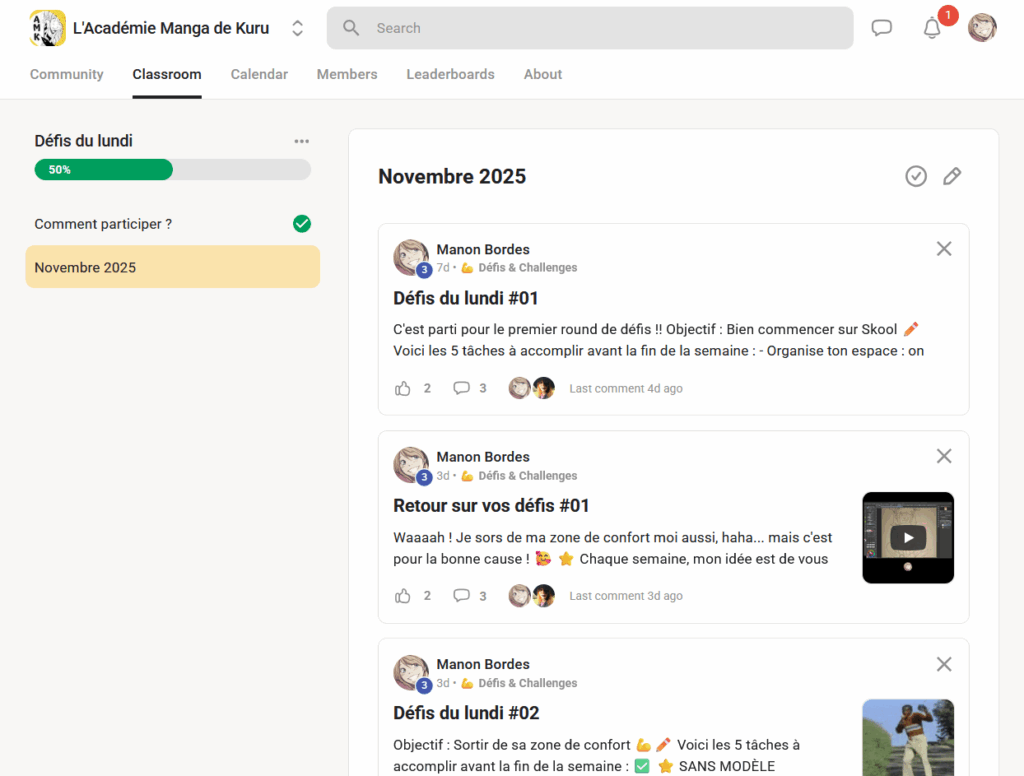Play the video on Retour sur vos défis #01
Screen dimensions: 1024x776
[x=908, y=538]
